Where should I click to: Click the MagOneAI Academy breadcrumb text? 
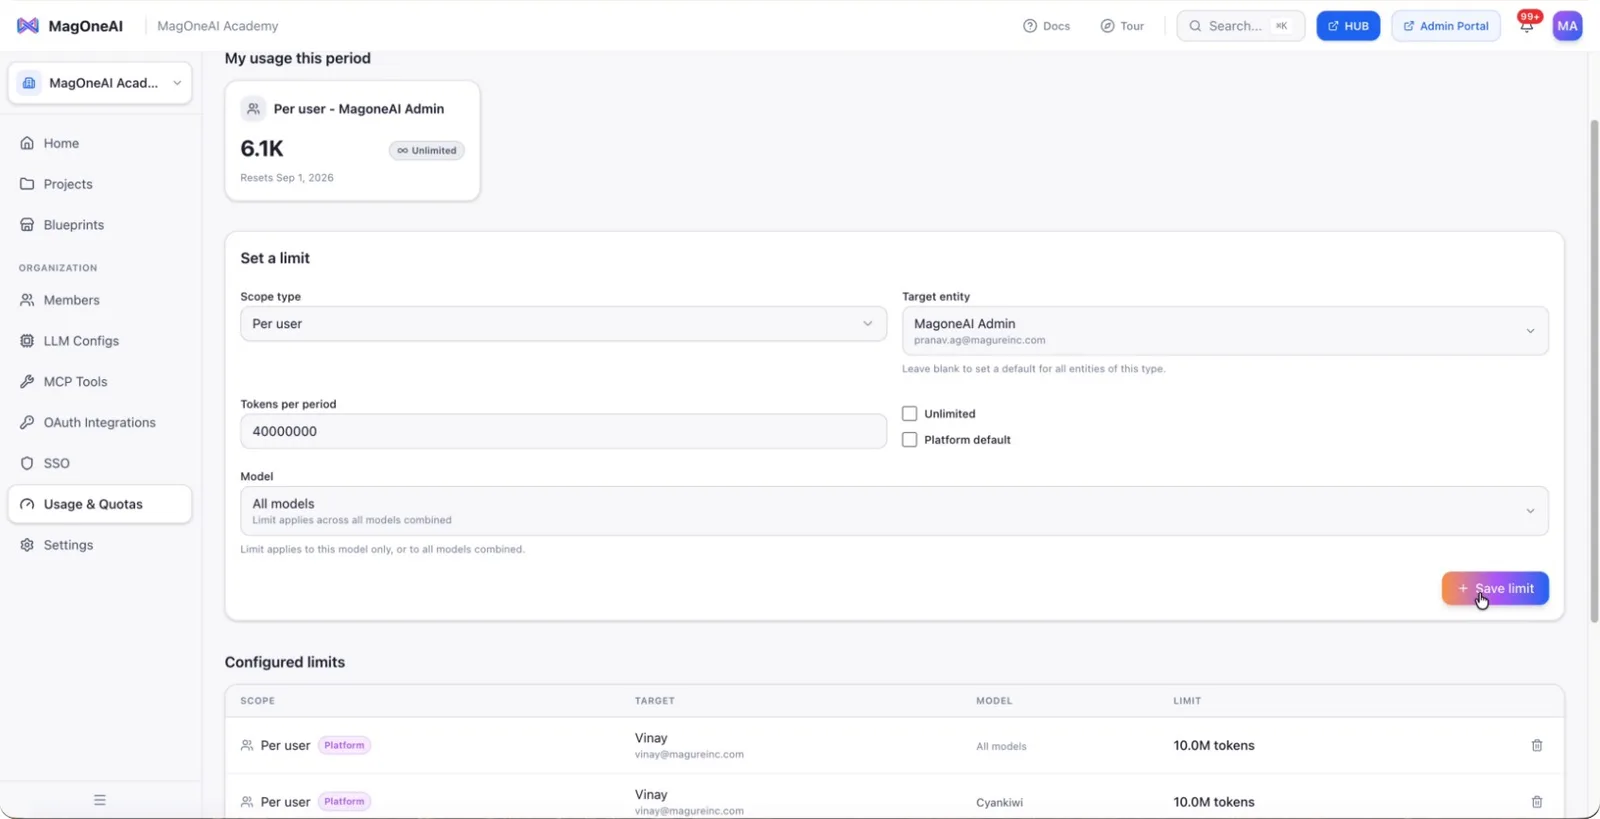[218, 26]
